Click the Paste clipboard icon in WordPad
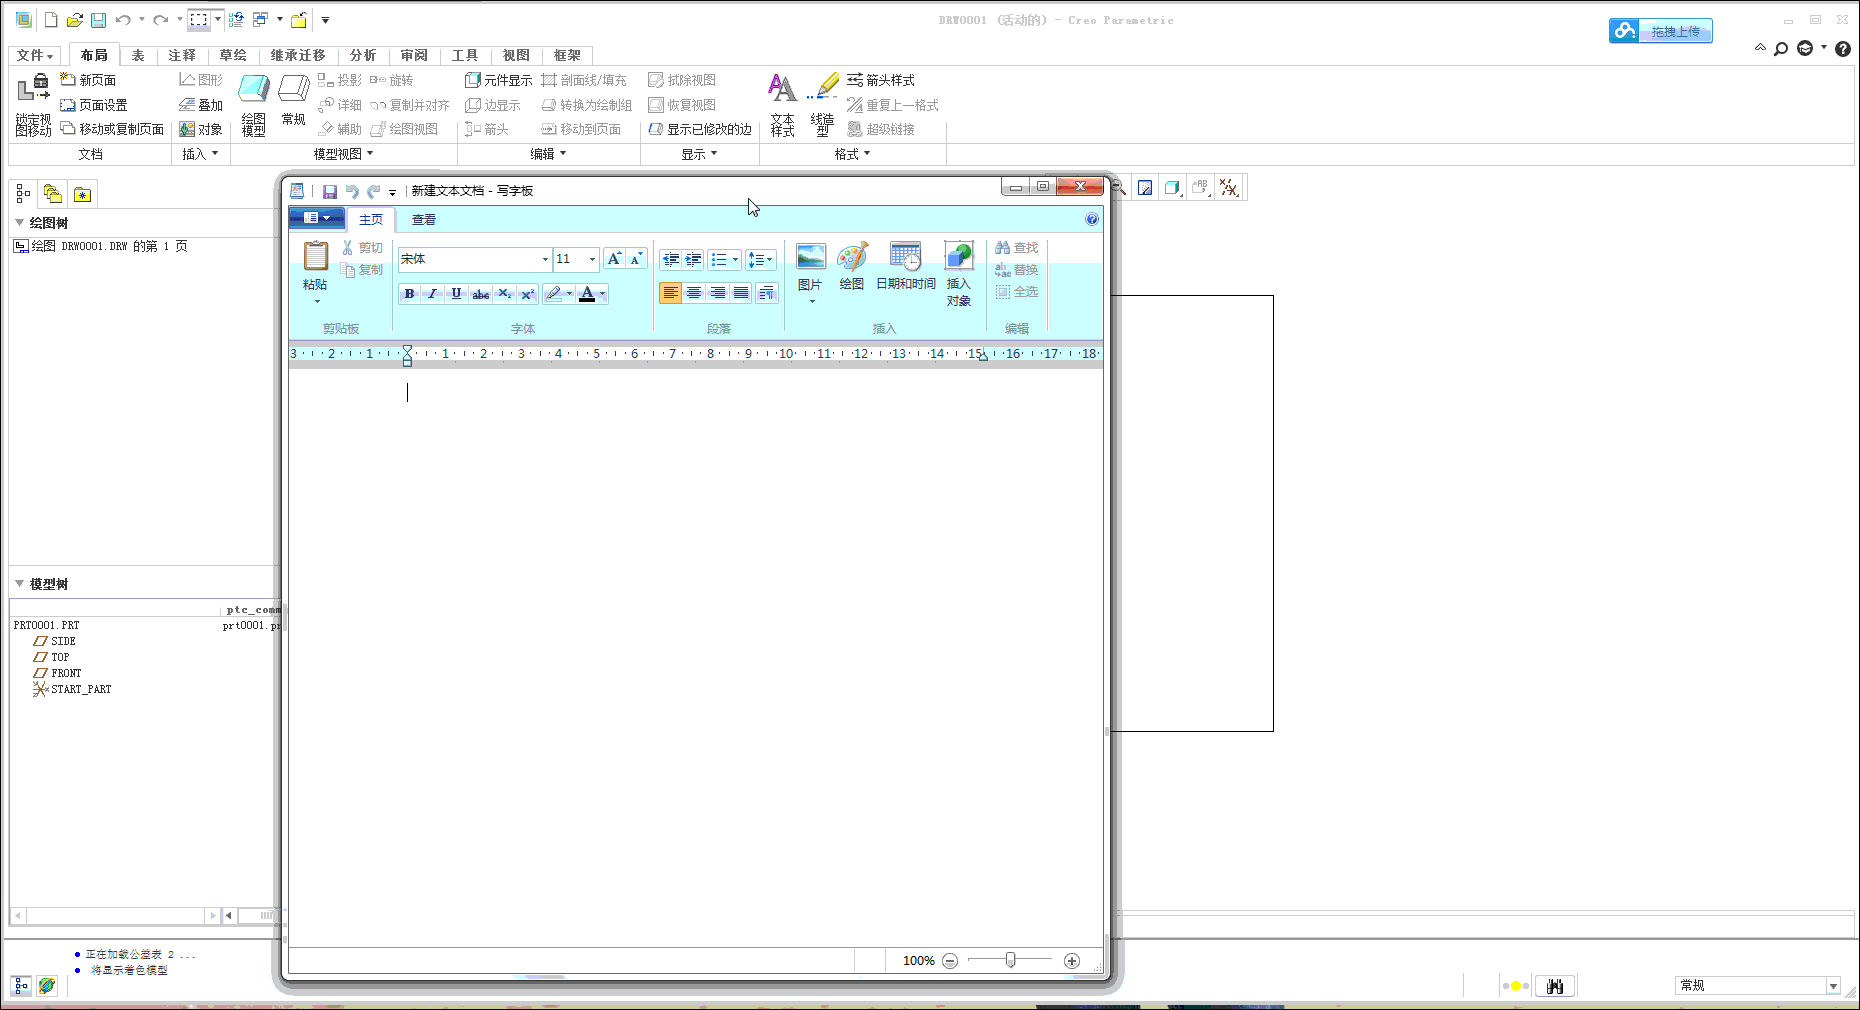 316,257
